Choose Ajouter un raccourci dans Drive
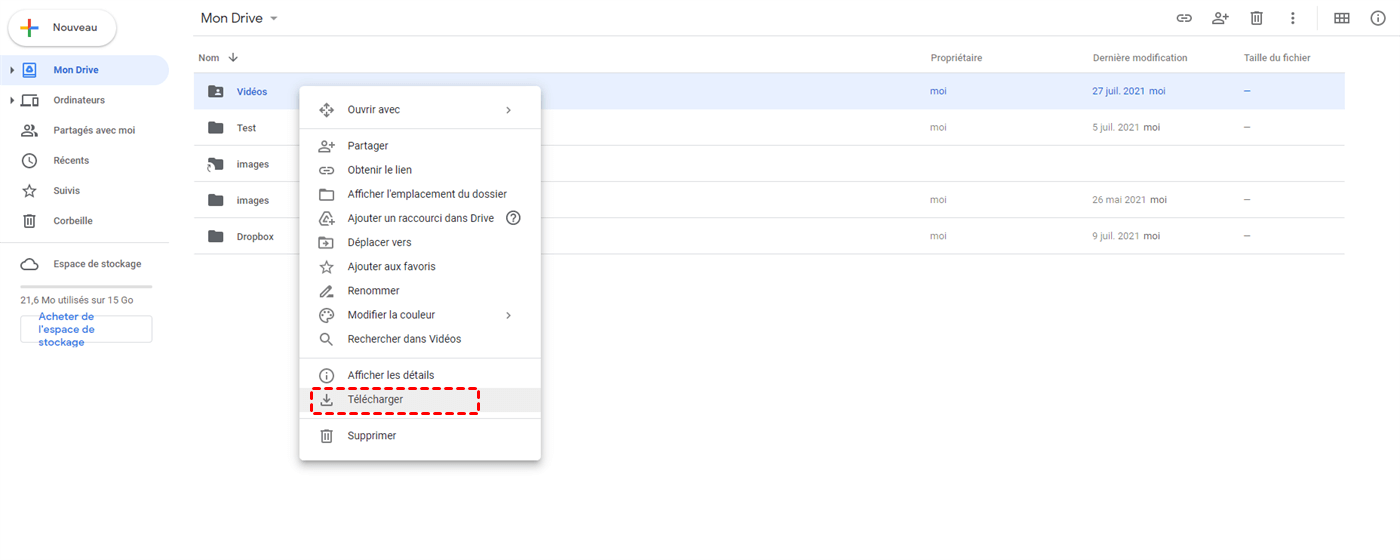The width and height of the screenshot is (1400, 560). point(420,218)
